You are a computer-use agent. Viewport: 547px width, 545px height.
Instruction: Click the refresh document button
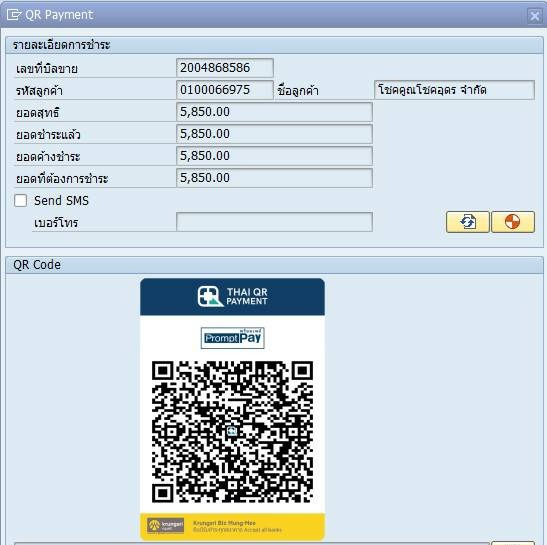tap(467, 222)
